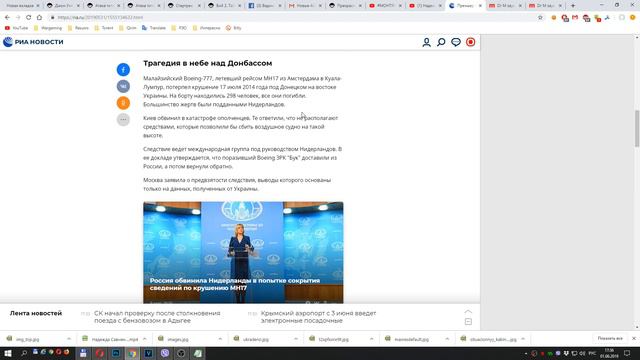This screenshot has height=360, width=640.
Task: Switch to the first browser tab
Action: click(21, 6)
